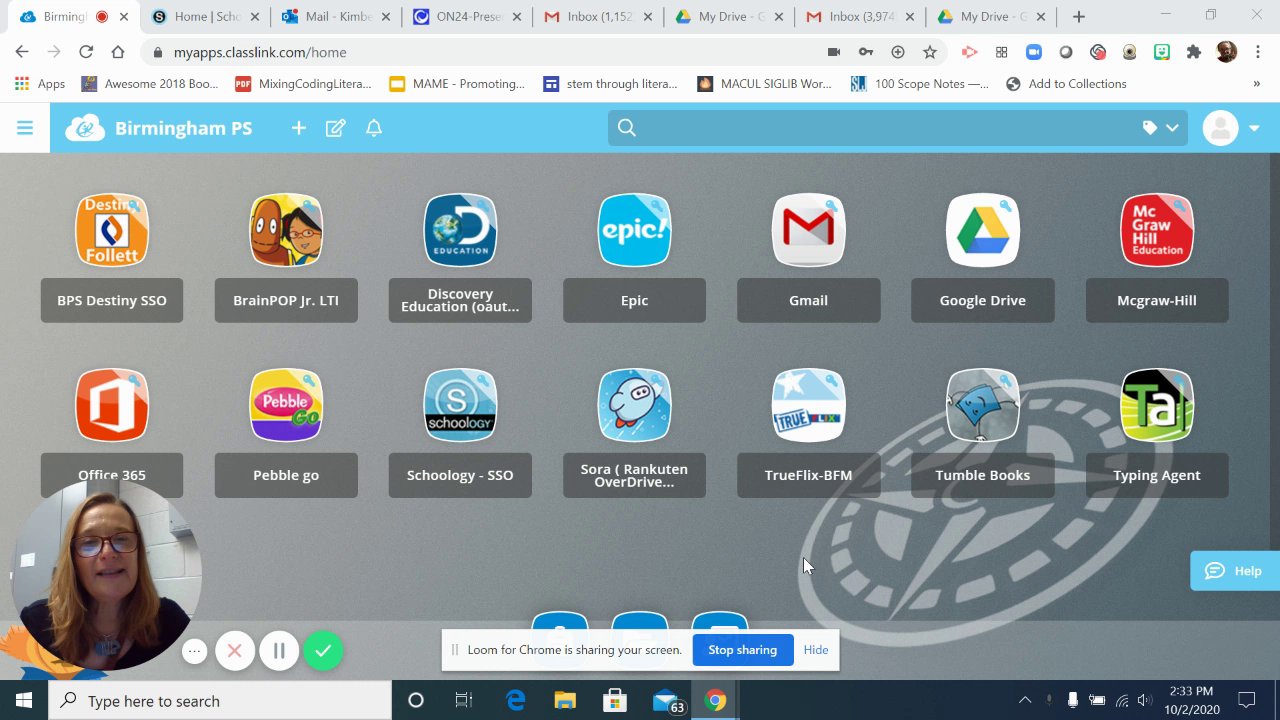Open the Chrome extensions puzzle icon

point(1193,52)
